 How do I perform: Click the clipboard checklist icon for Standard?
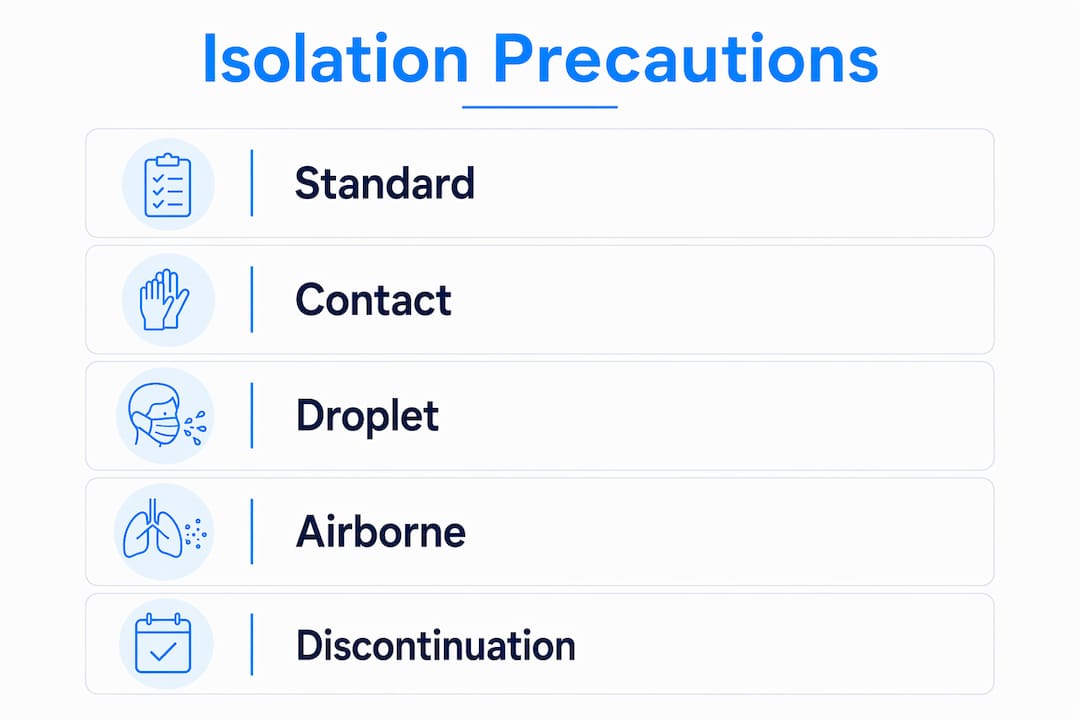click(x=168, y=185)
